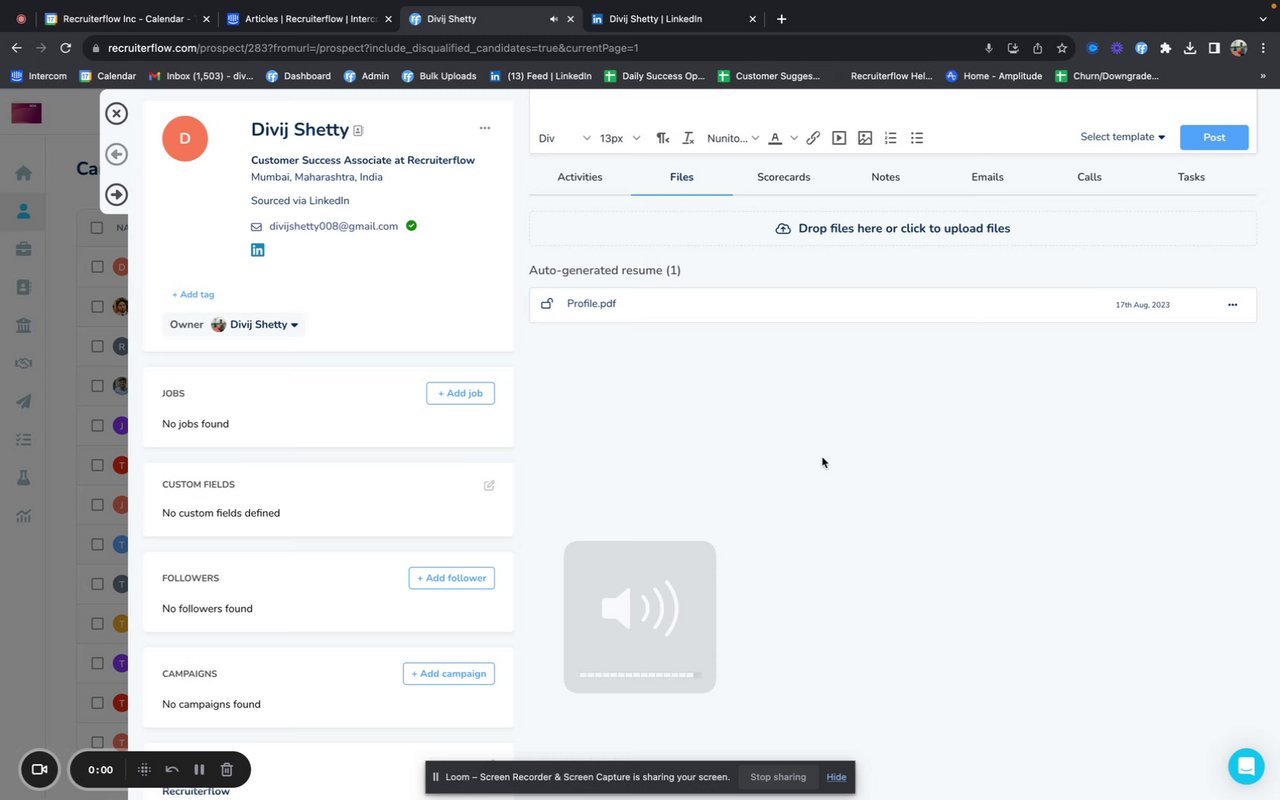Click the lock icon beside Profile.pdf
1280x800 pixels.
click(x=547, y=304)
